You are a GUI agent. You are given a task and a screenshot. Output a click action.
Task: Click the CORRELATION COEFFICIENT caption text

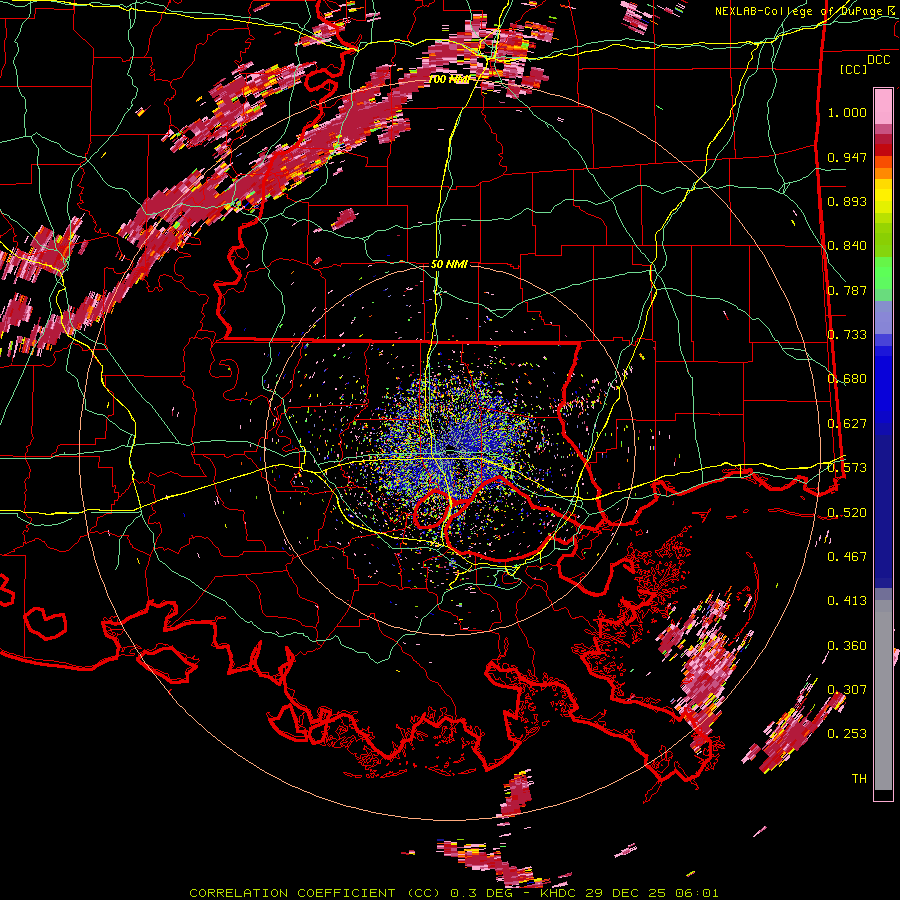(x=292, y=893)
